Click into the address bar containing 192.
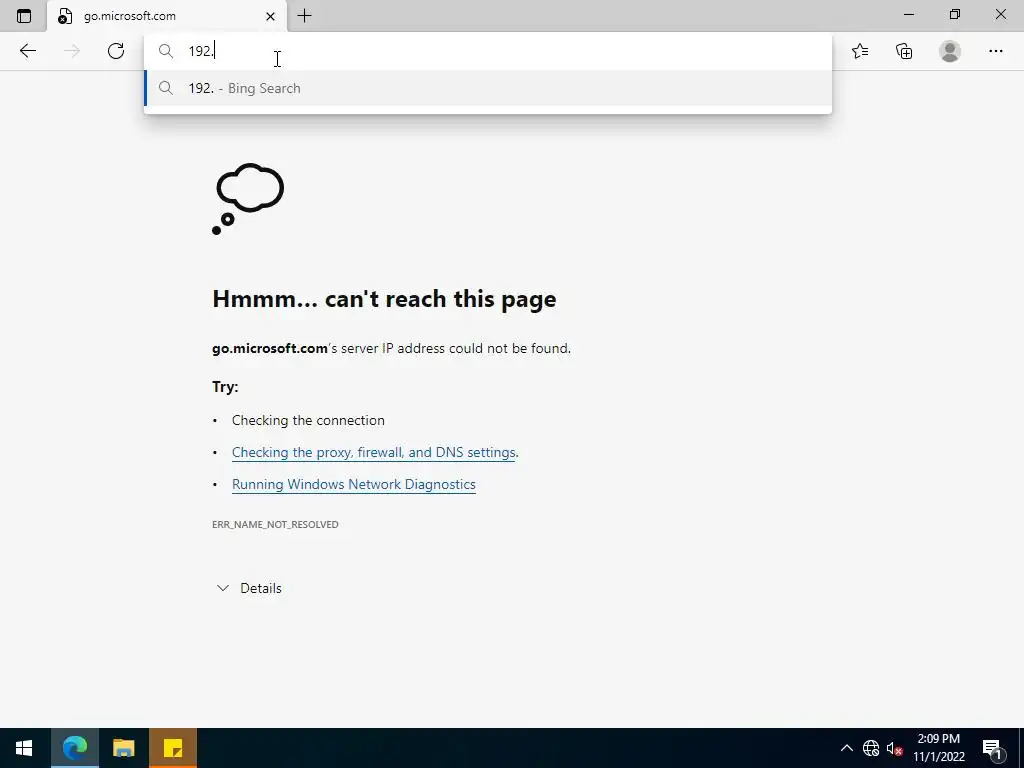Image resolution: width=1024 pixels, height=768 pixels. pyautogui.click(x=488, y=51)
